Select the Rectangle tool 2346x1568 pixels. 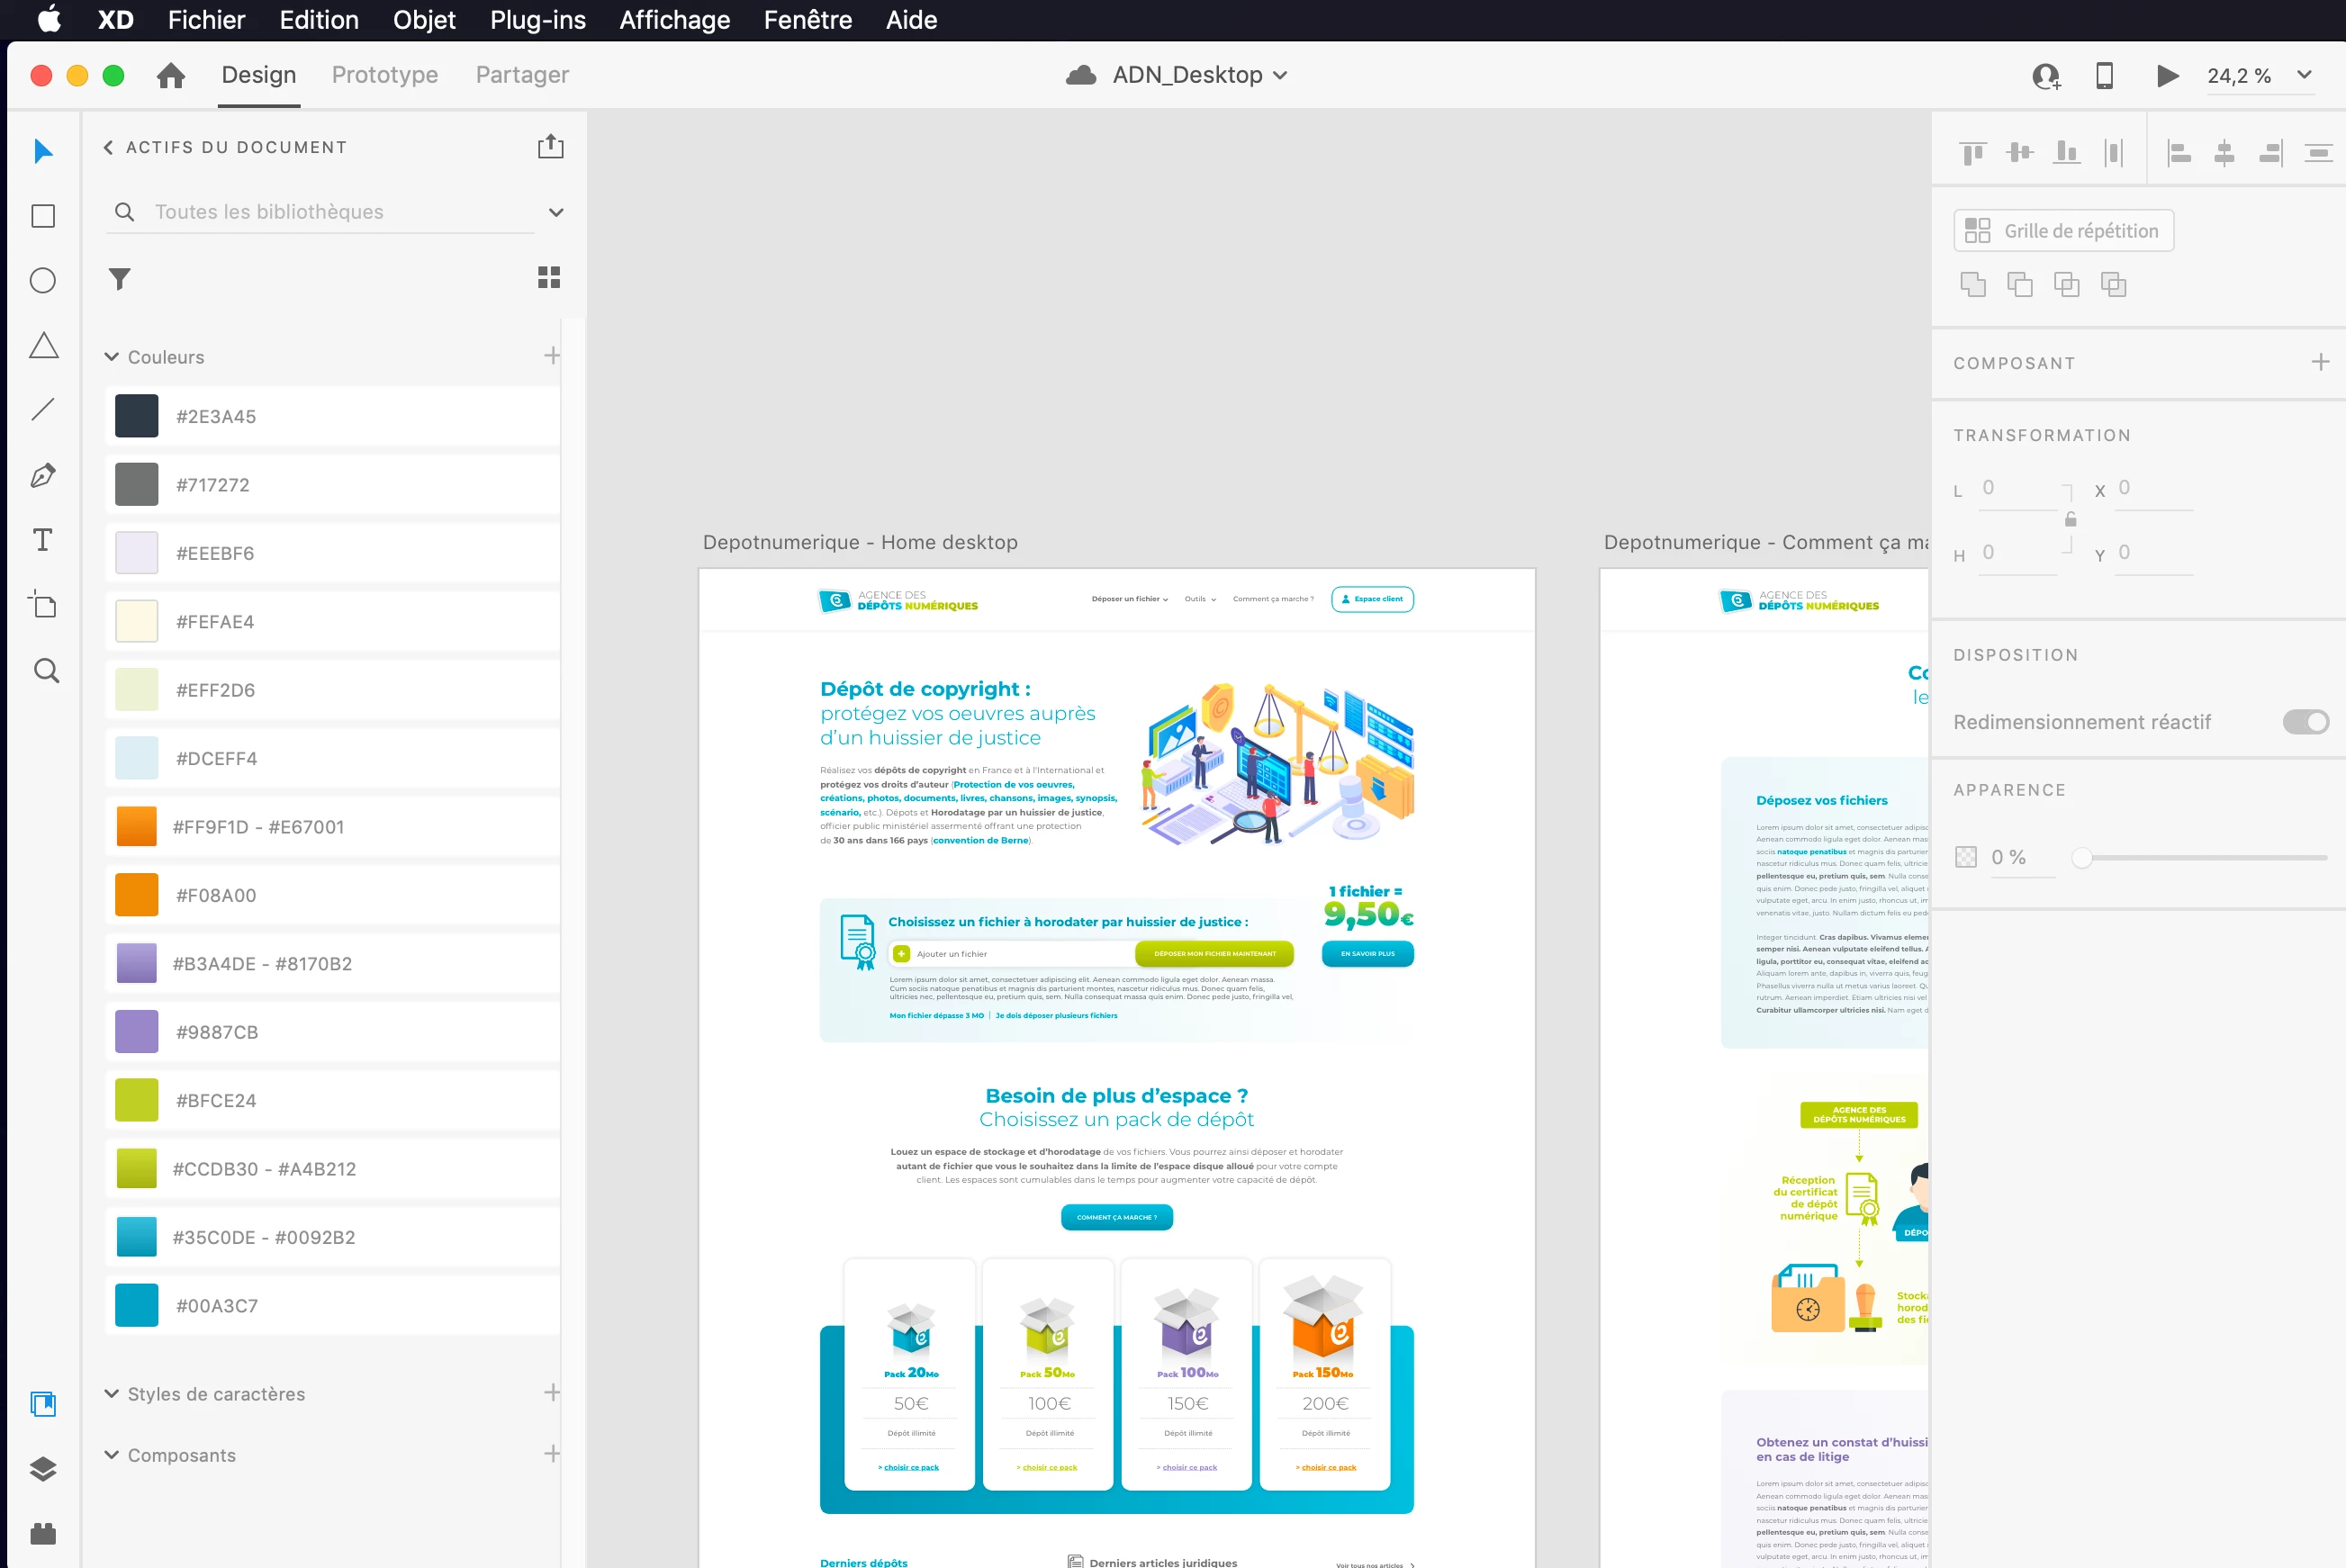(43, 216)
